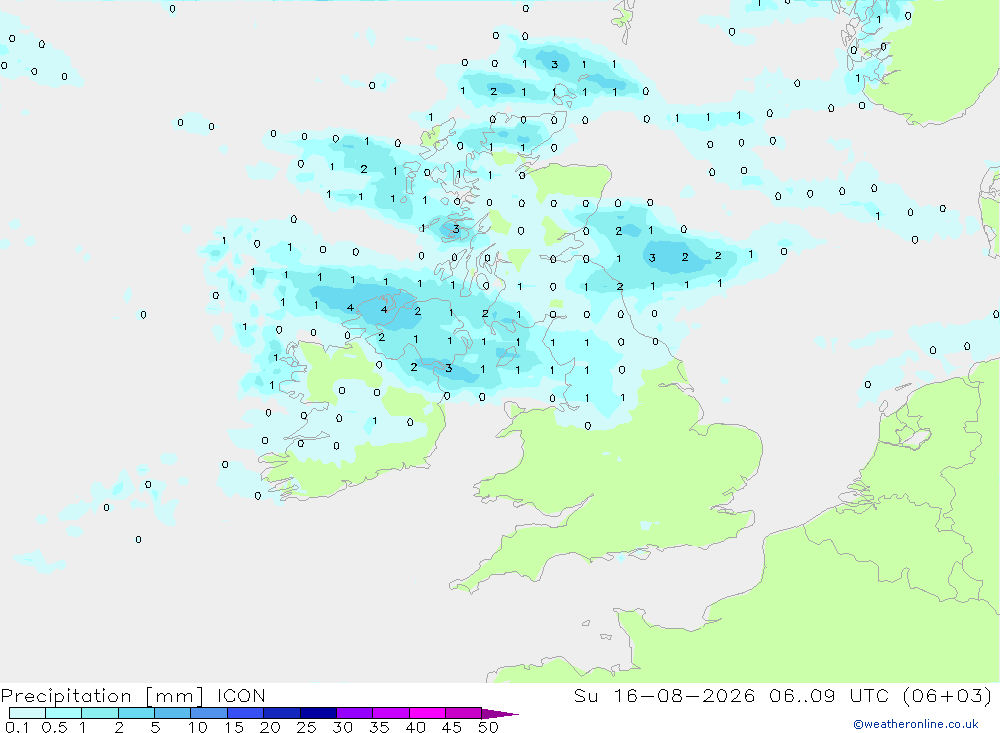Click the legend label '50'
Image resolution: width=1000 pixels, height=733 pixels.
(x=488, y=727)
